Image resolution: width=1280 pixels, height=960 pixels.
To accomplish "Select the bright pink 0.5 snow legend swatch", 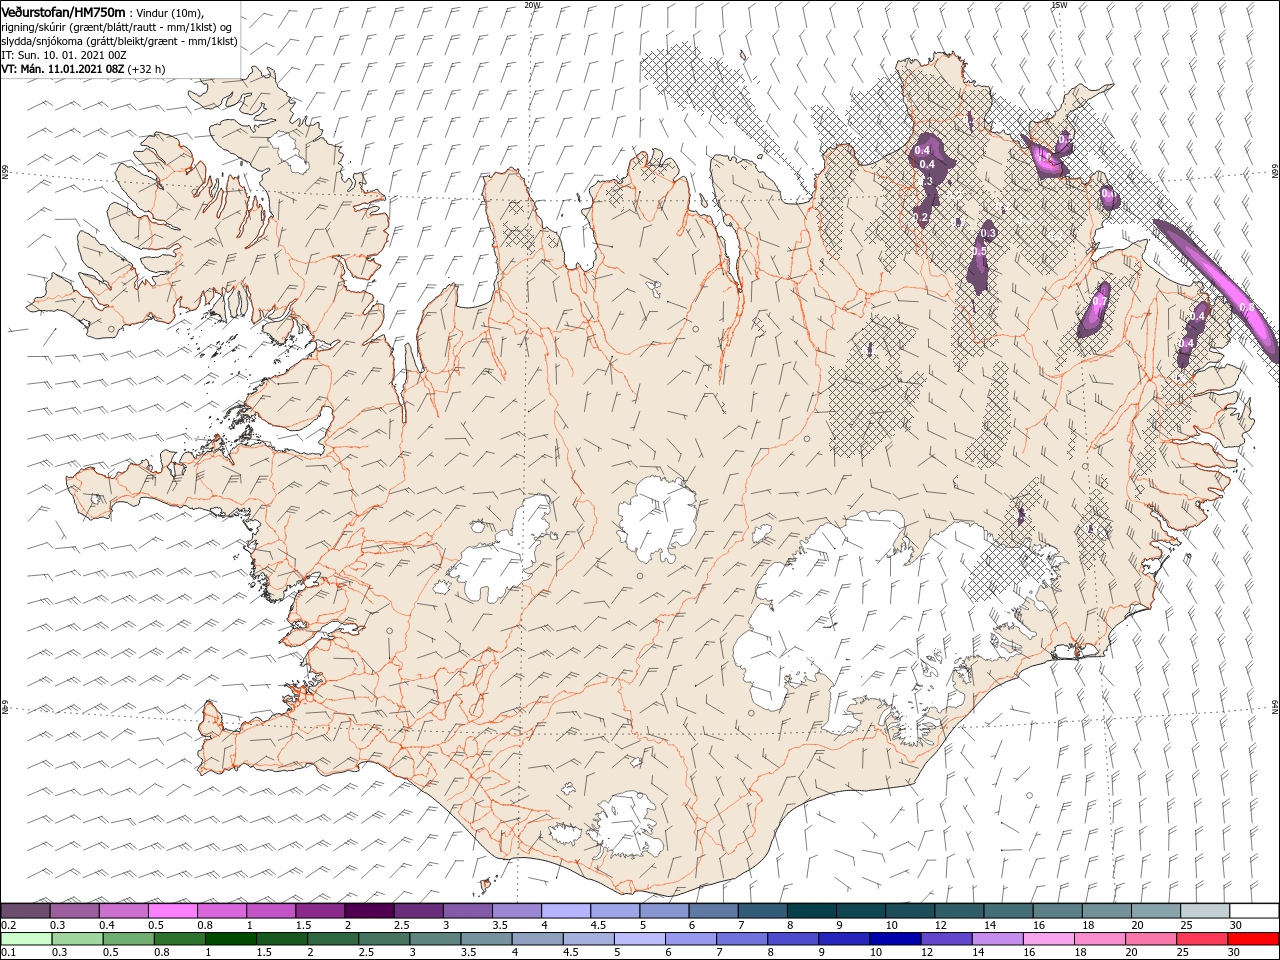I will click(x=172, y=911).
